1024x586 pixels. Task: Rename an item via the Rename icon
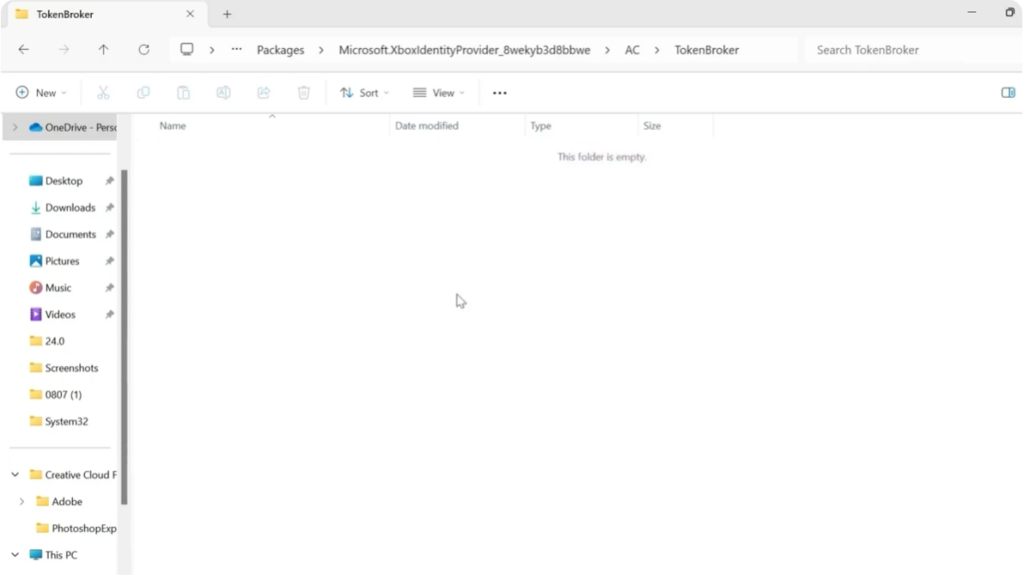(223, 92)
